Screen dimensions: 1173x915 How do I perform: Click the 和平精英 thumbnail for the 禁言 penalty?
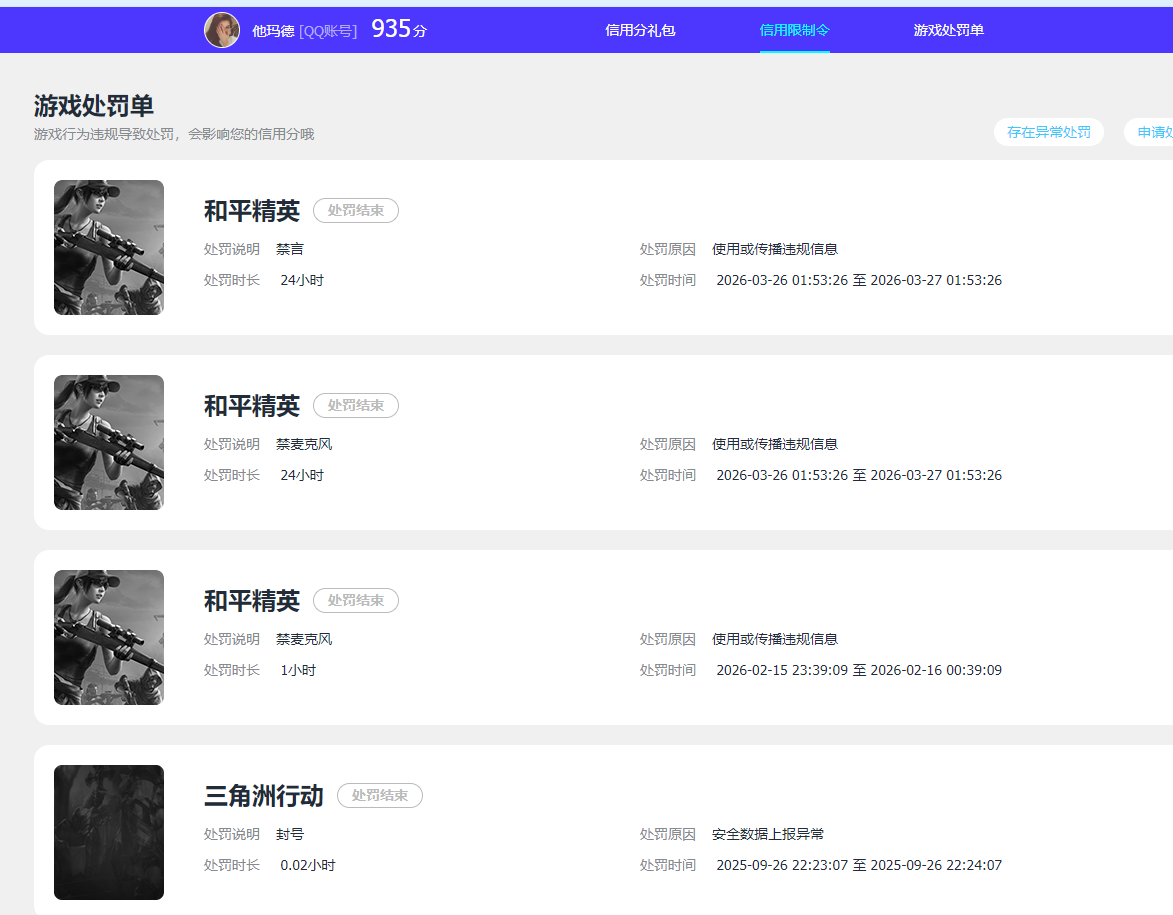pos(108,248)
